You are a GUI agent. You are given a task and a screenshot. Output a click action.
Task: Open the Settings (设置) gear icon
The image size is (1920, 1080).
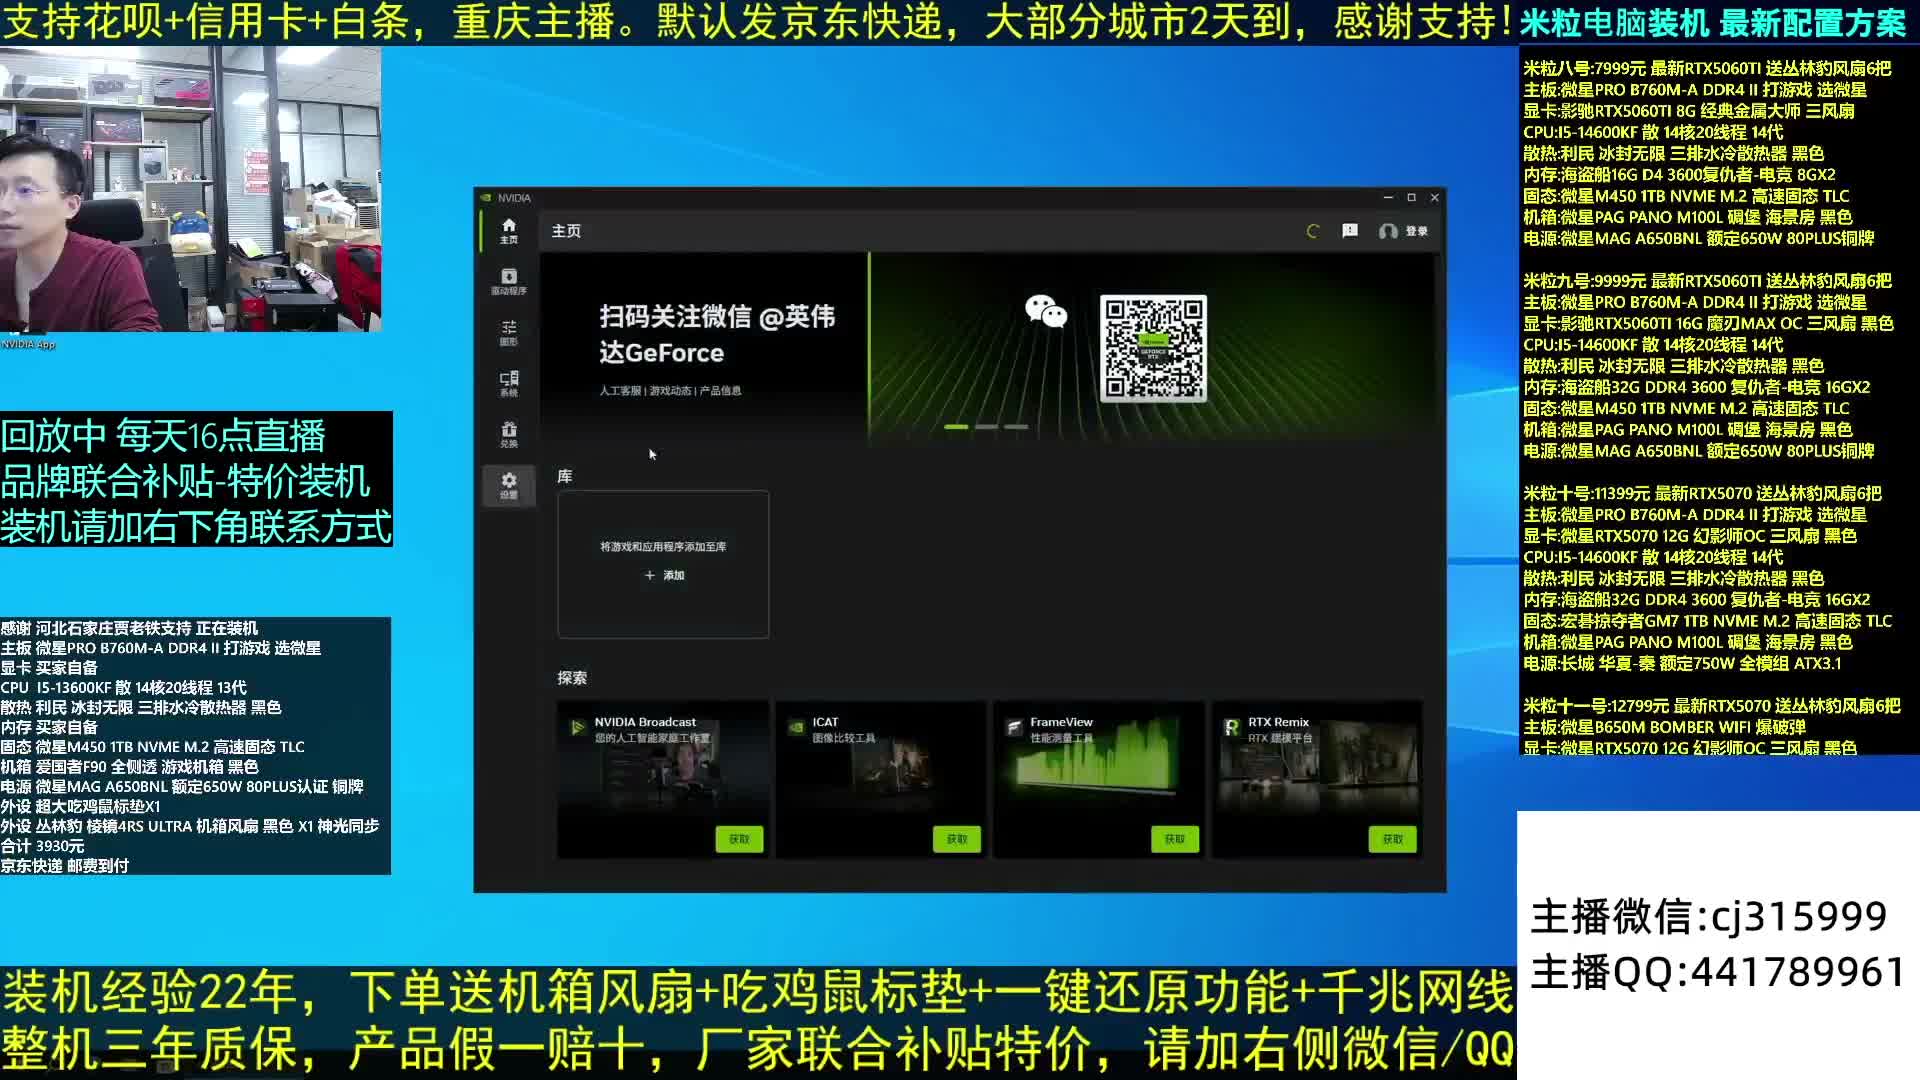pos(508,485)
